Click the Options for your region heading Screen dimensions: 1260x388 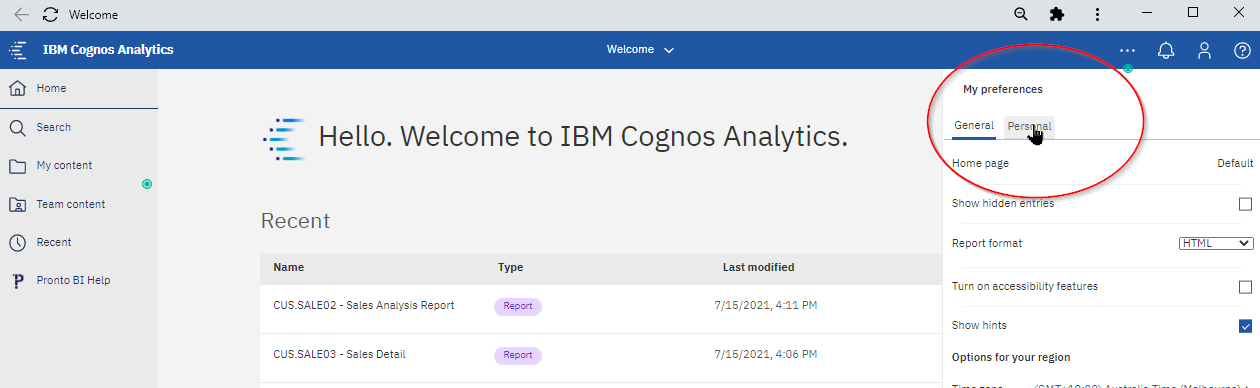coord(1011,357)
